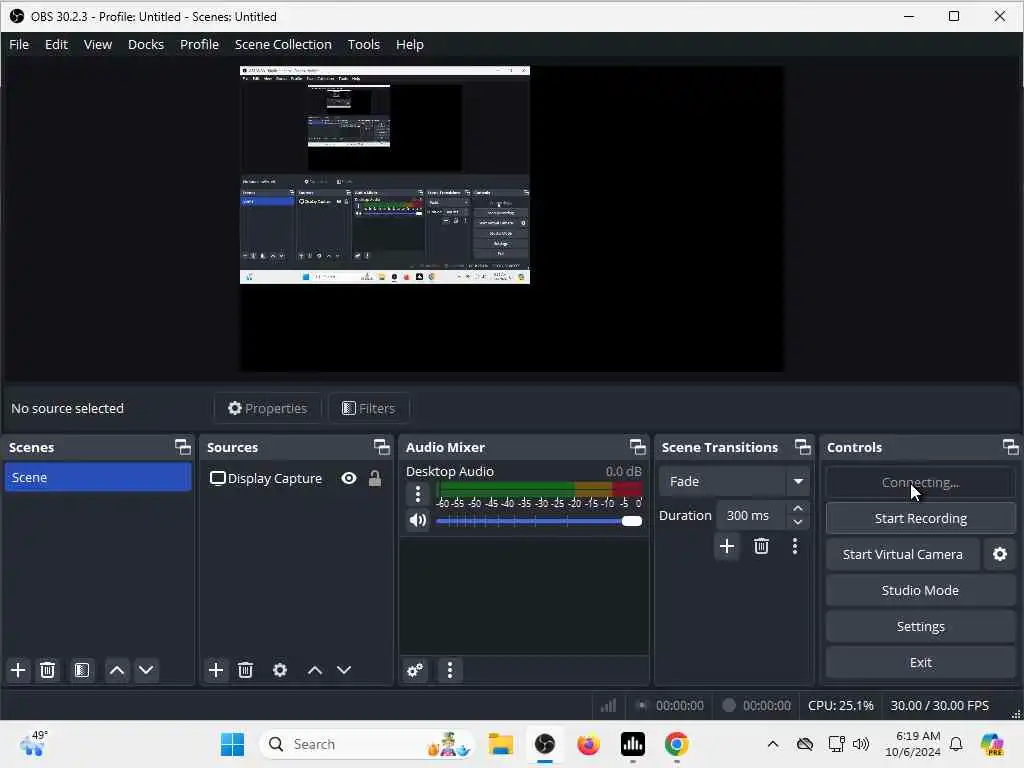Open Audio Mixer panel options menu

(450, 670)
